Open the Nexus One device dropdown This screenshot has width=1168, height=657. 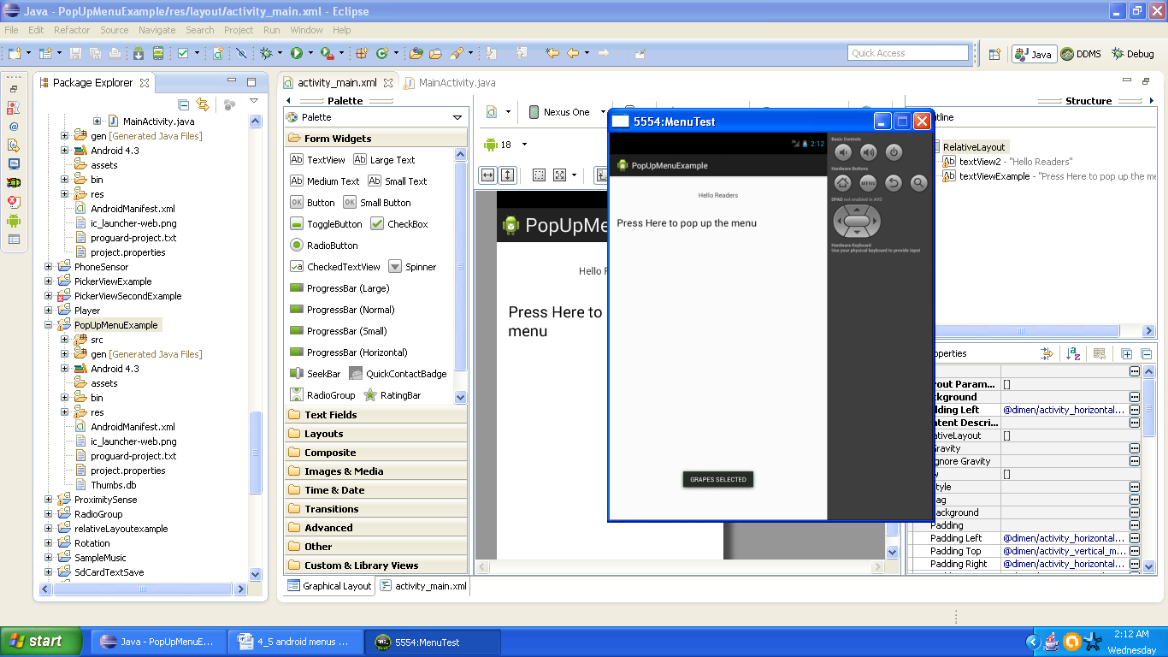(x=603, y=112)
